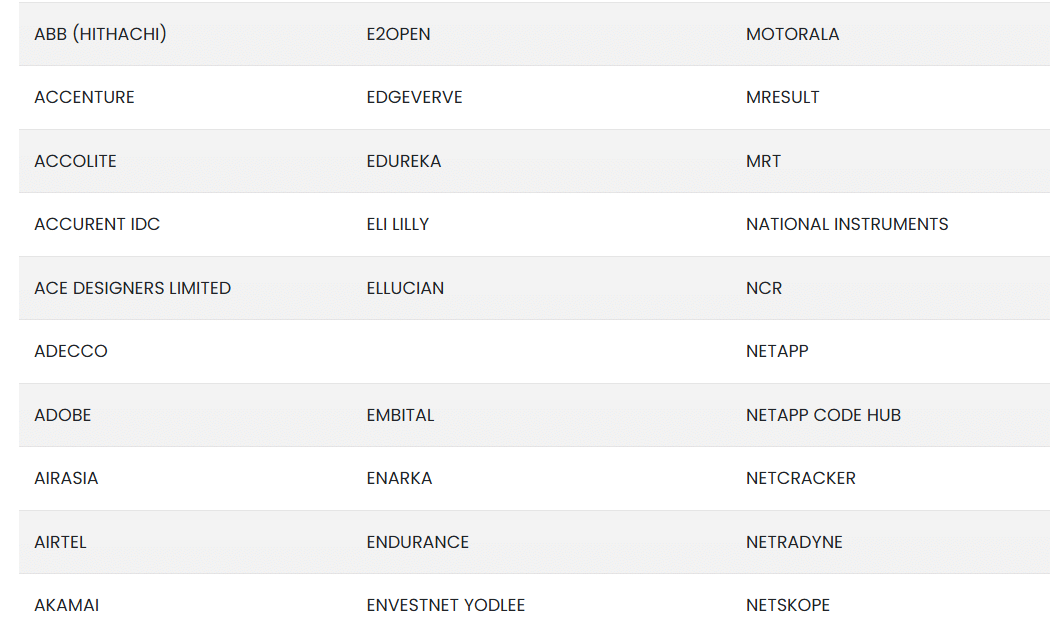Click EMBITAL in the table
Screen dimensions: 1063x628
(400, 415)
